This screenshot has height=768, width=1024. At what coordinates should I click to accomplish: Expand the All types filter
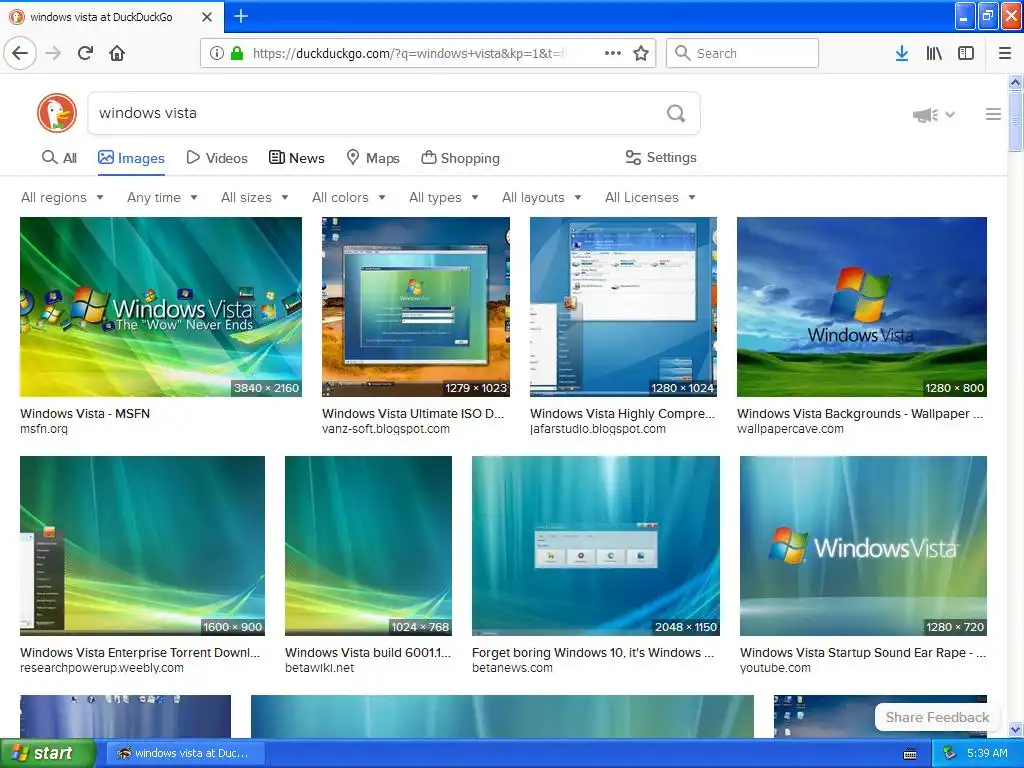pyautogui.click(x=443, y=197)
